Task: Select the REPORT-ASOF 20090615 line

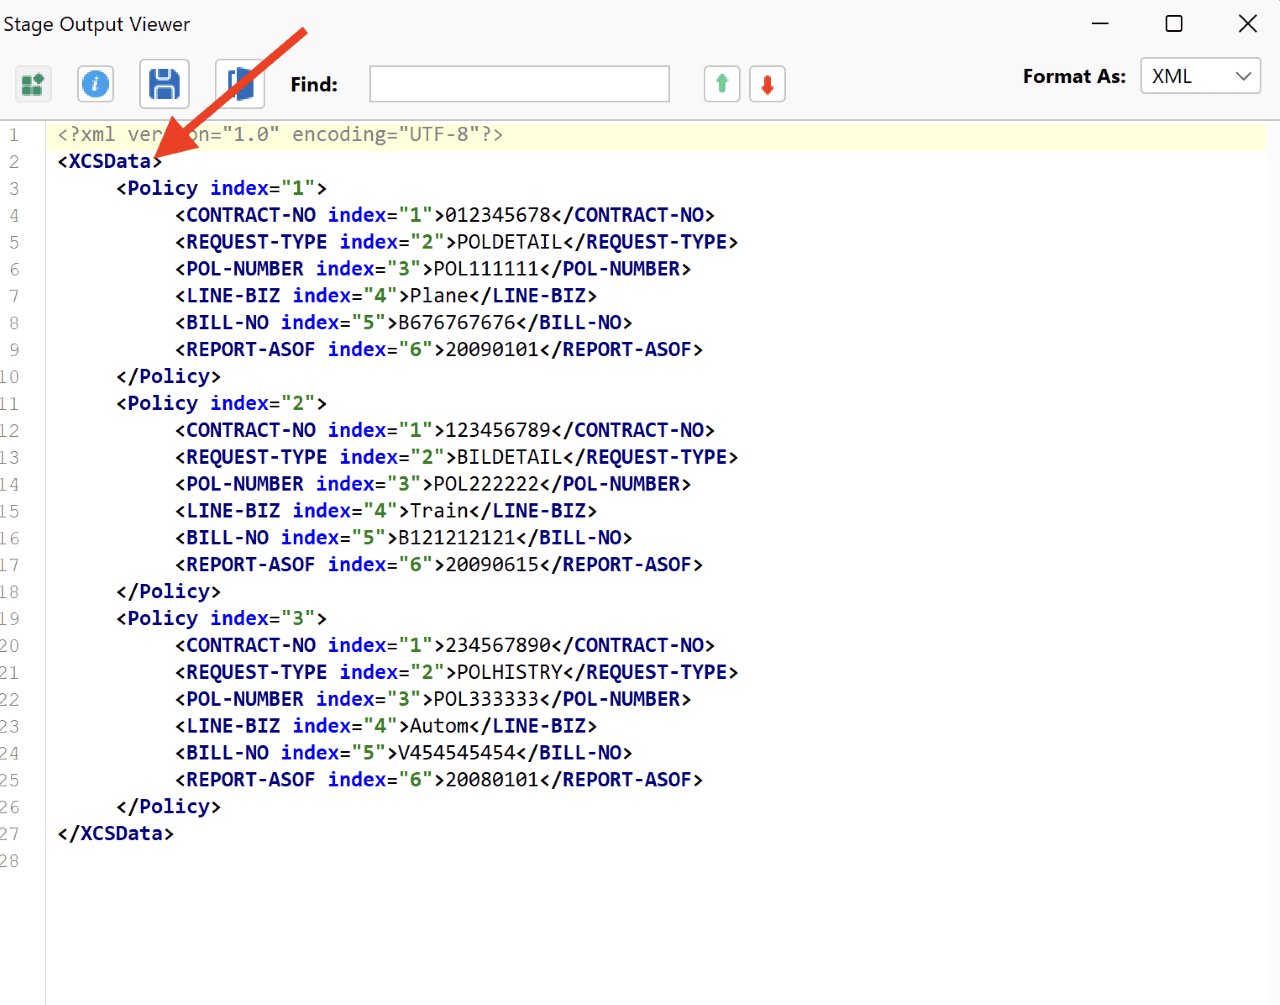Action: (x=439, y=565)
